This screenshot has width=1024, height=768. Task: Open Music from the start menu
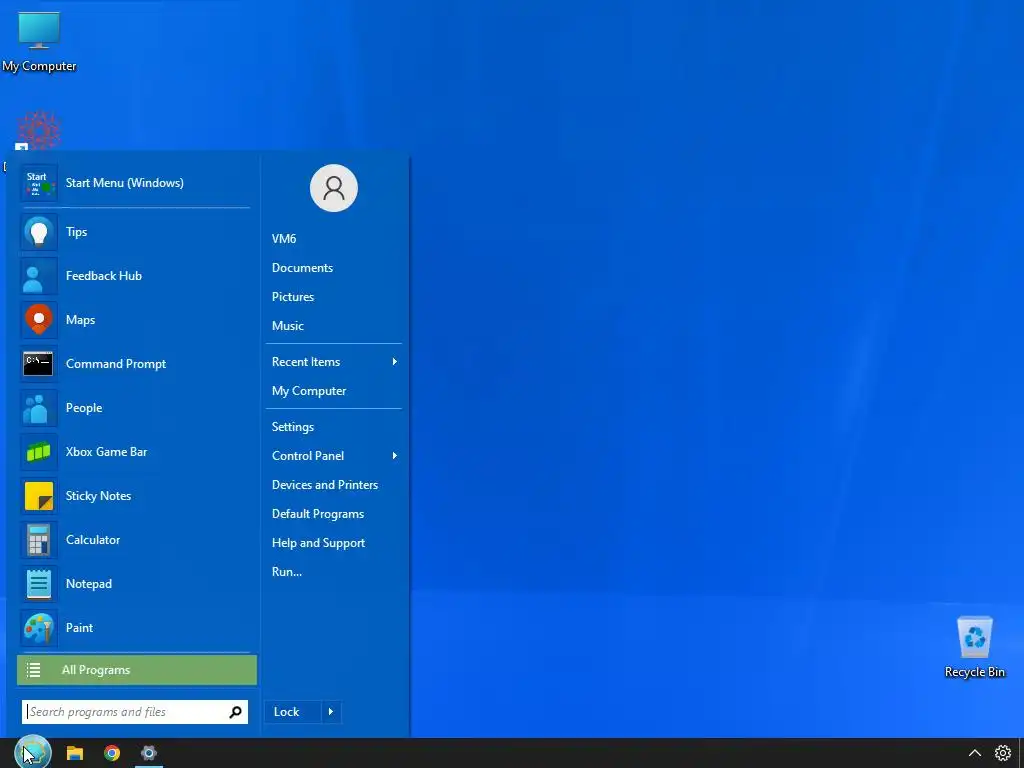(287, 325)
